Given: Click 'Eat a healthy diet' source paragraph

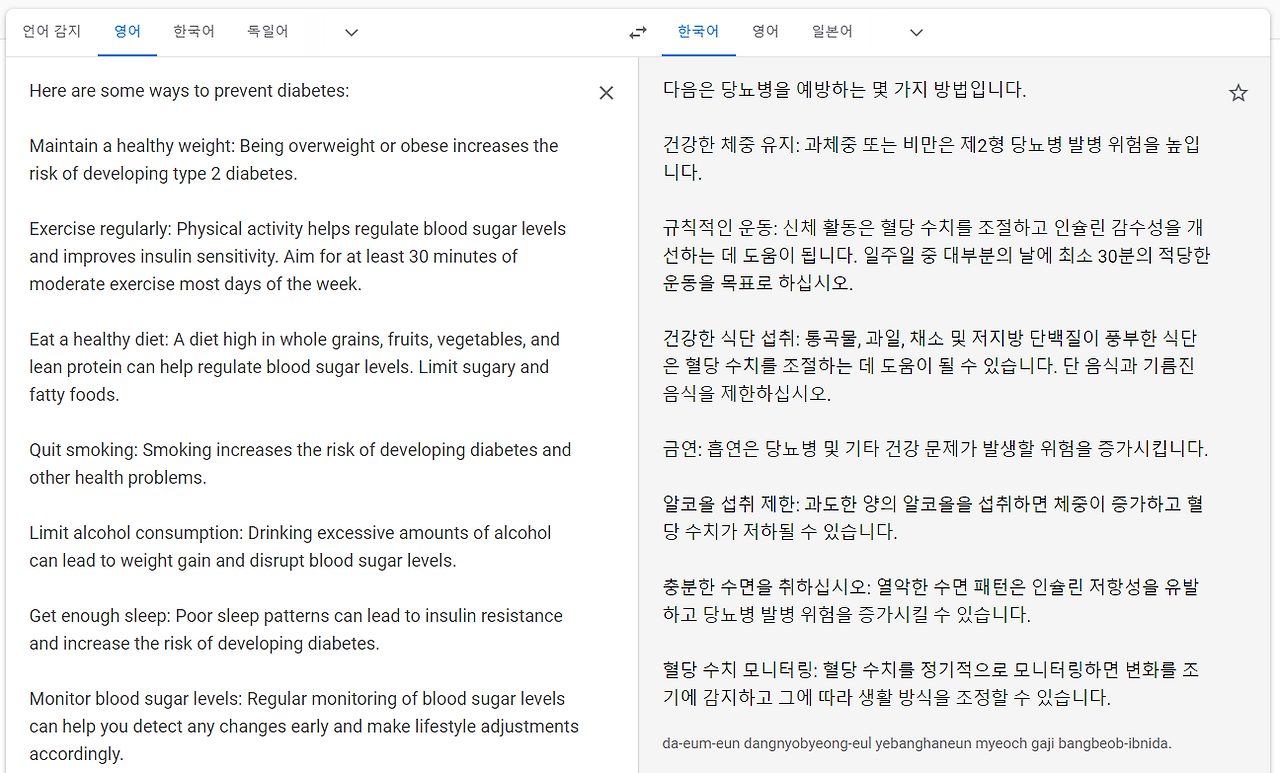Looking at the screenshot, I should tap(295, 367).
